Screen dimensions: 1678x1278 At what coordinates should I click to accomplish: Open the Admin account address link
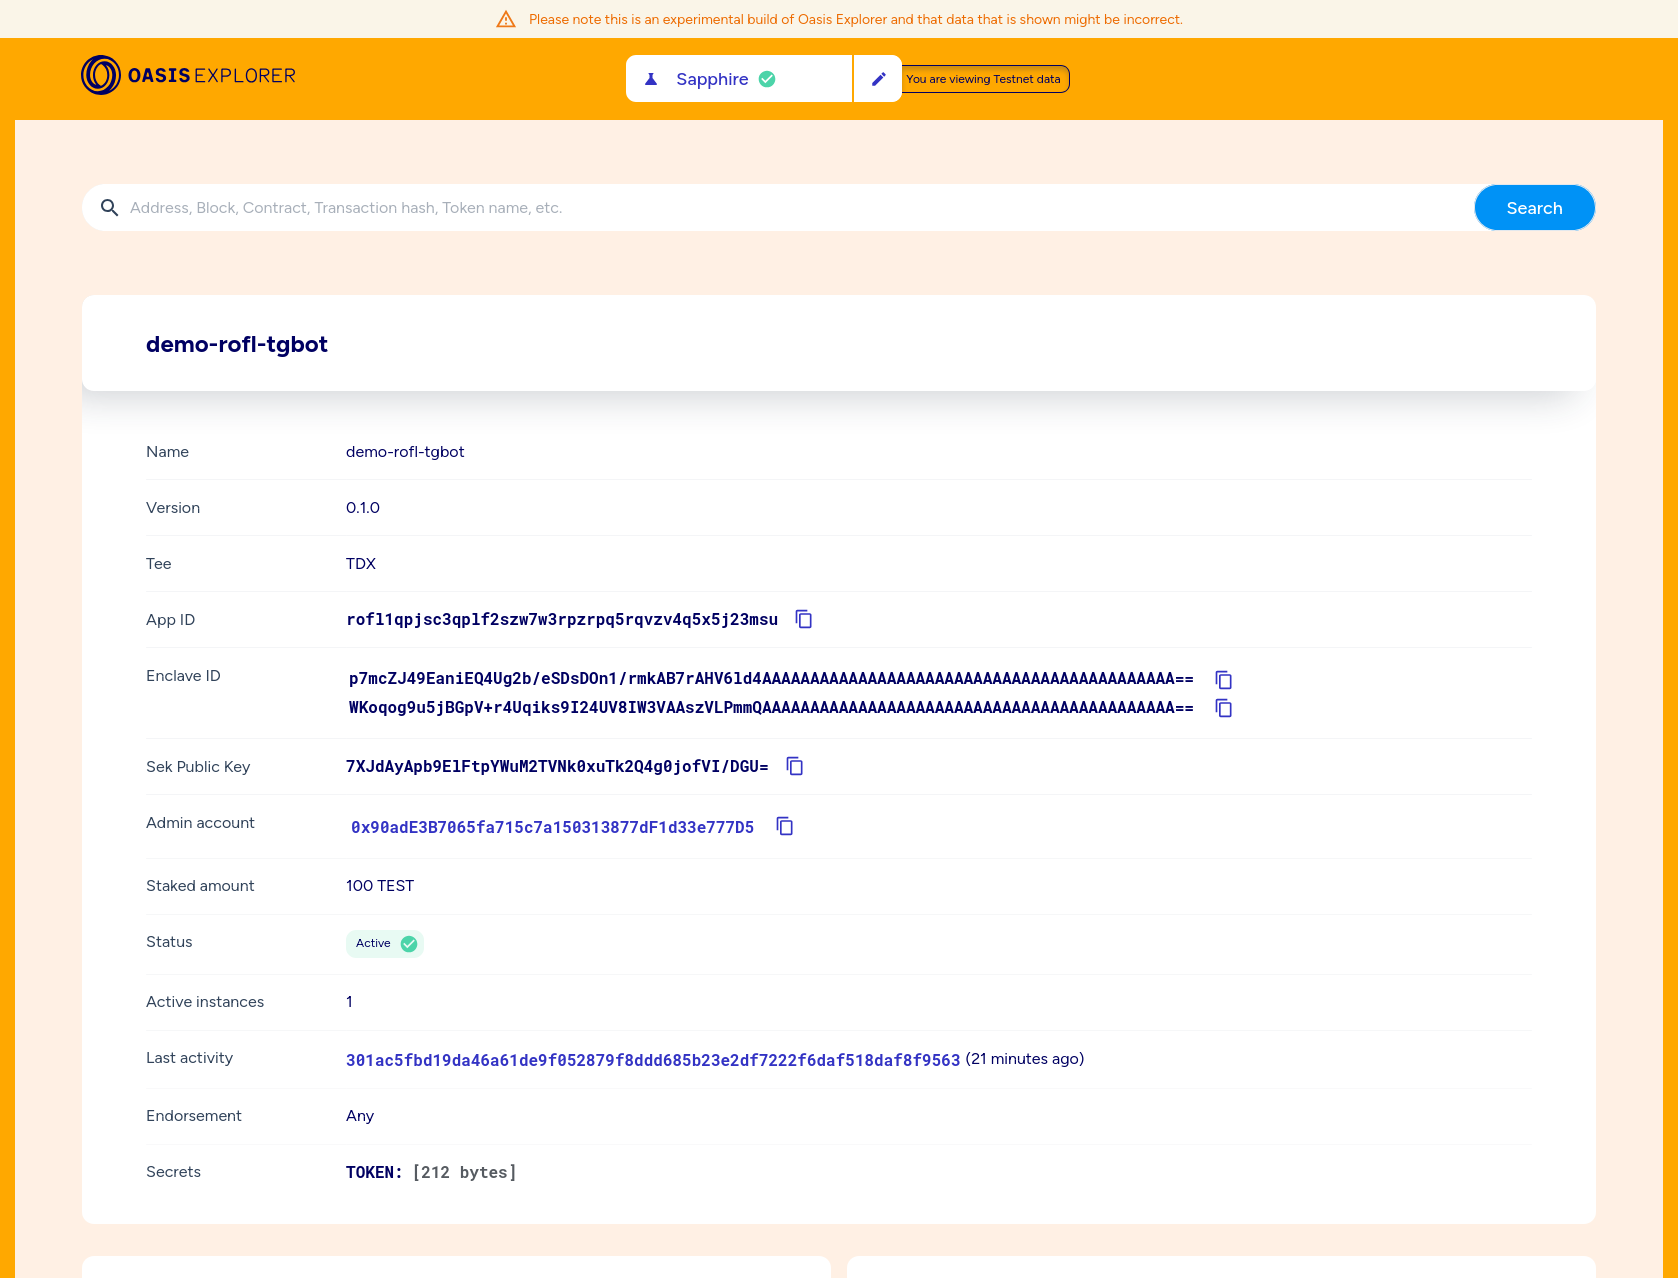[552, 827]
